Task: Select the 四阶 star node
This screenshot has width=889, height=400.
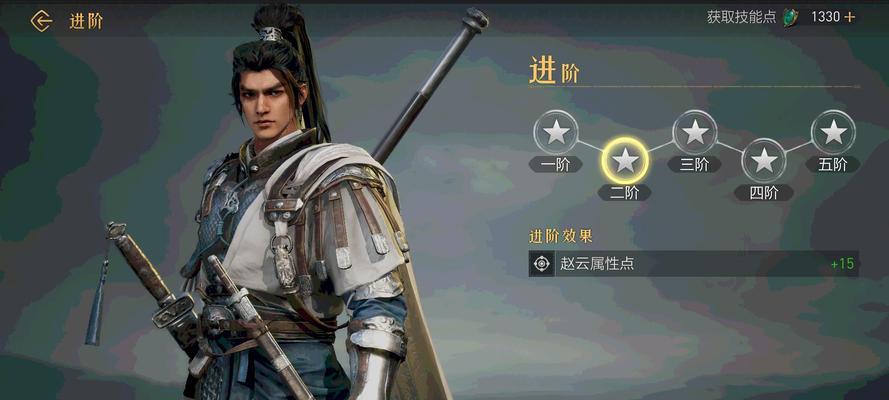Action: pos(764,160)
